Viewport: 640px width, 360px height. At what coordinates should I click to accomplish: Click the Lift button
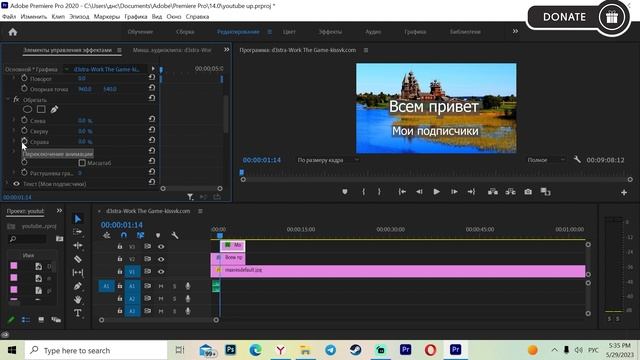[x=493, y=191]
